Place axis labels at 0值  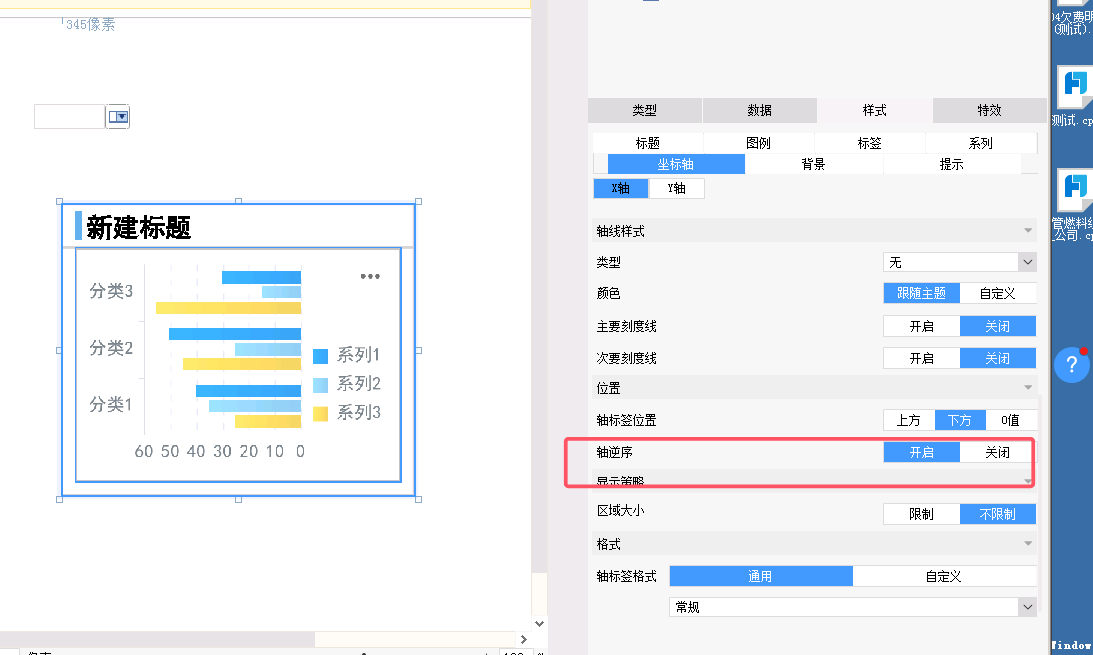(x=1011, y=420)
